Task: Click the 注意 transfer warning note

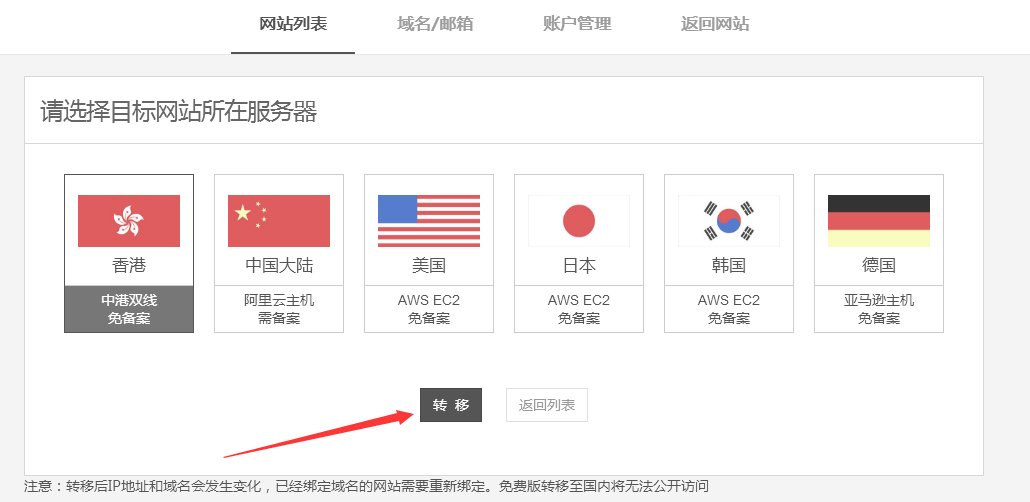Action: (x=367, y=487)
